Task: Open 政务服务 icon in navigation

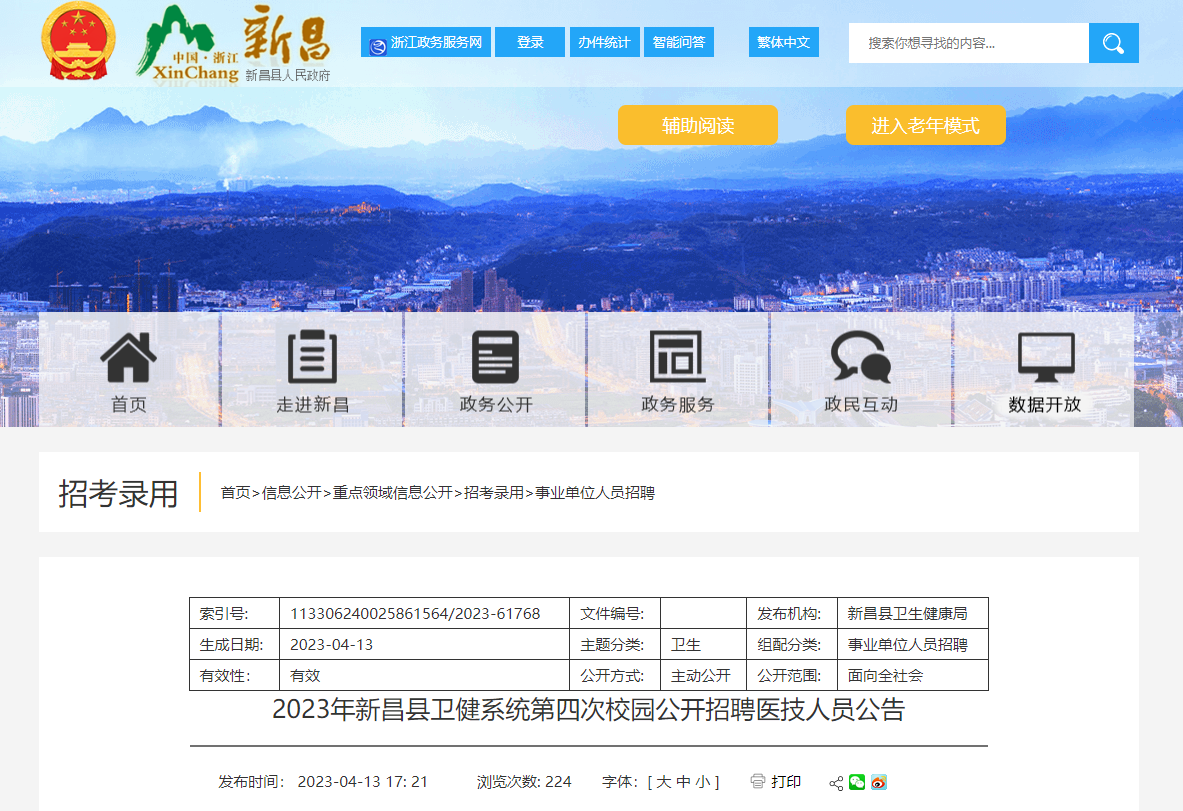Action: click(677, 358)
